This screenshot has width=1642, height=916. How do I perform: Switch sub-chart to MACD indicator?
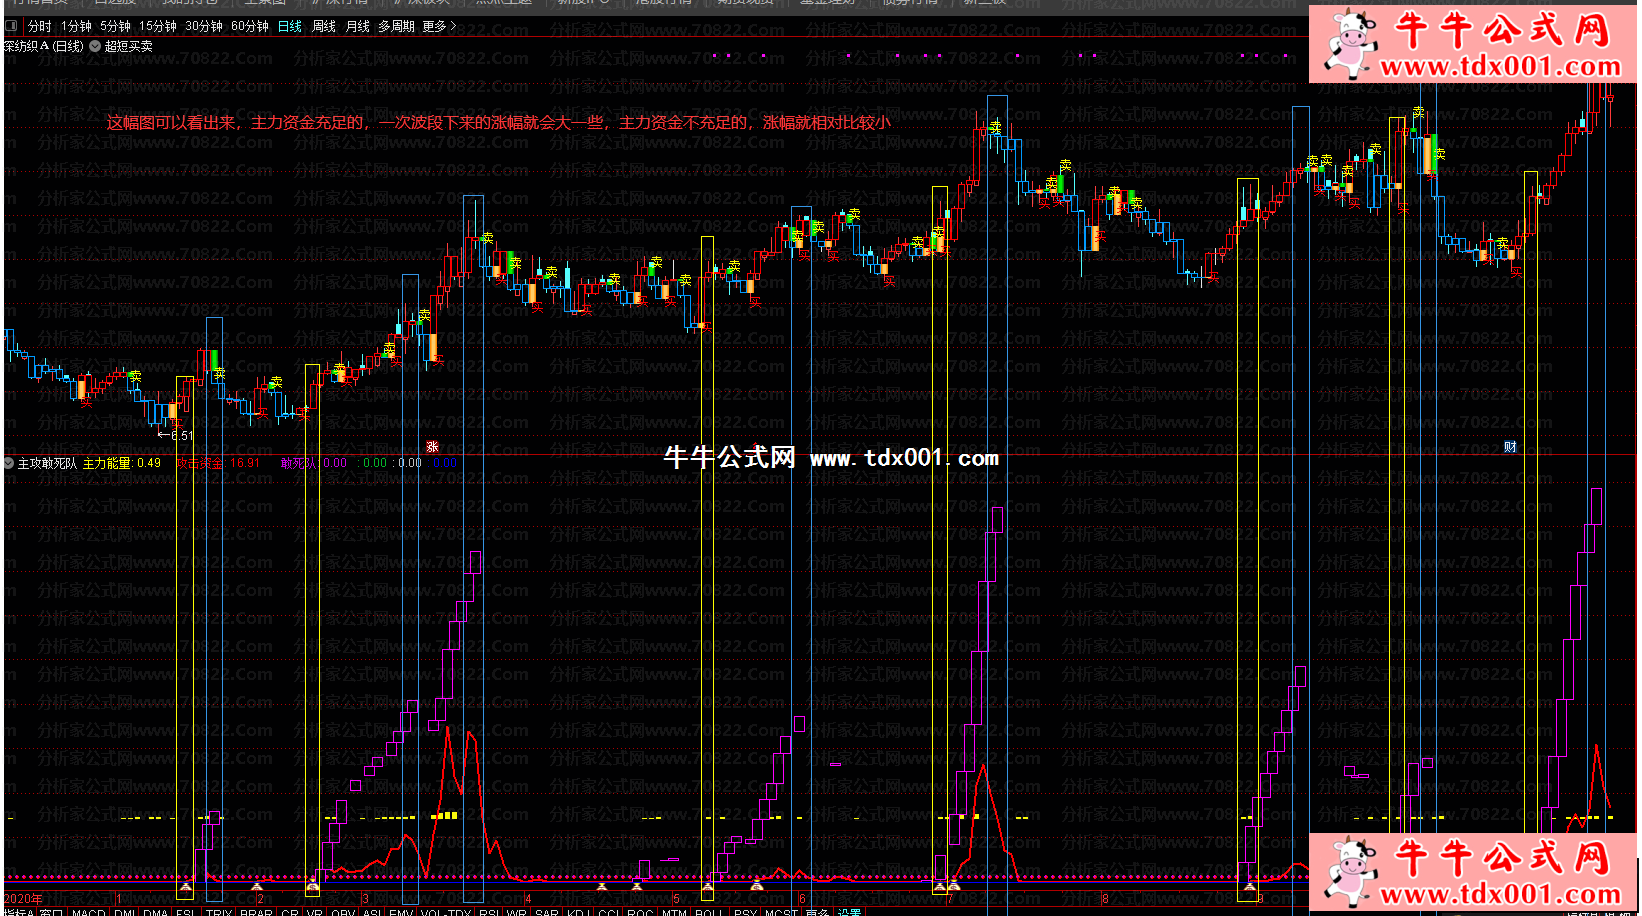point(89,911)
